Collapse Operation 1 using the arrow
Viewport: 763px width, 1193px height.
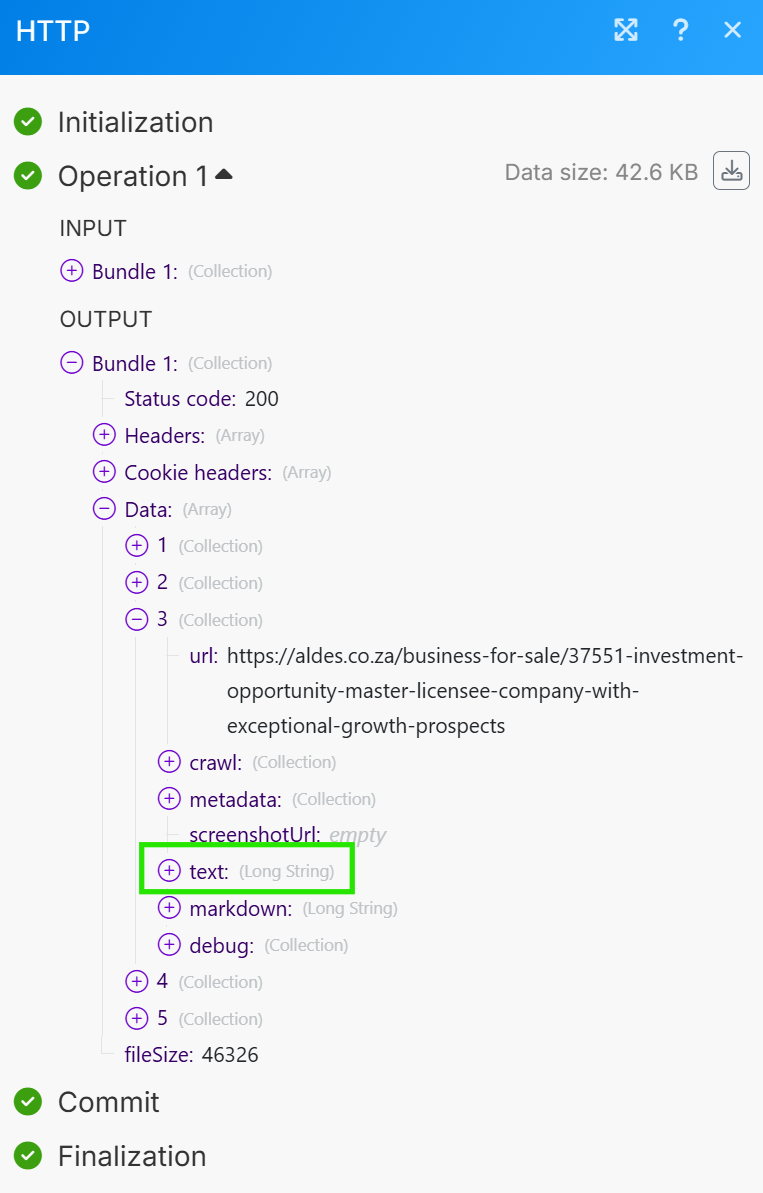click(224, 175)
